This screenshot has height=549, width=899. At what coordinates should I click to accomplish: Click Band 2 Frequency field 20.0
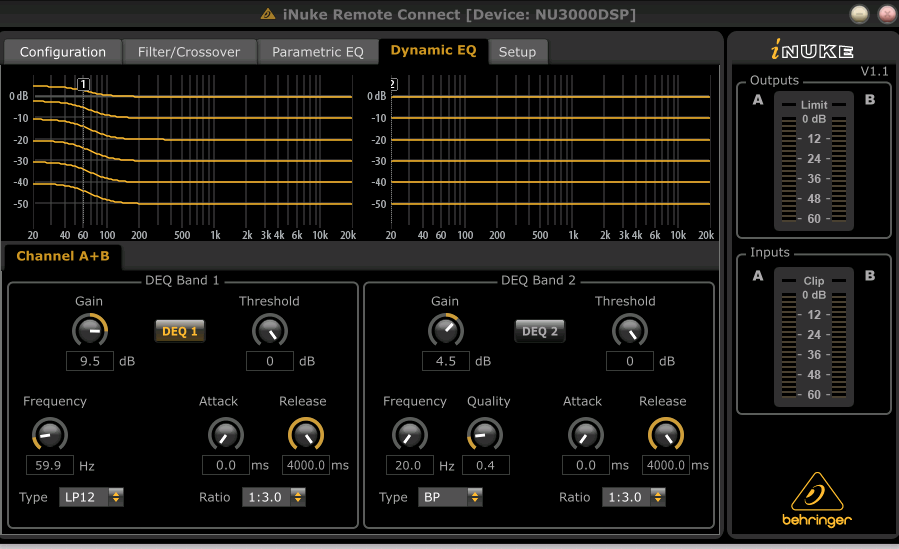coord(410,465)
